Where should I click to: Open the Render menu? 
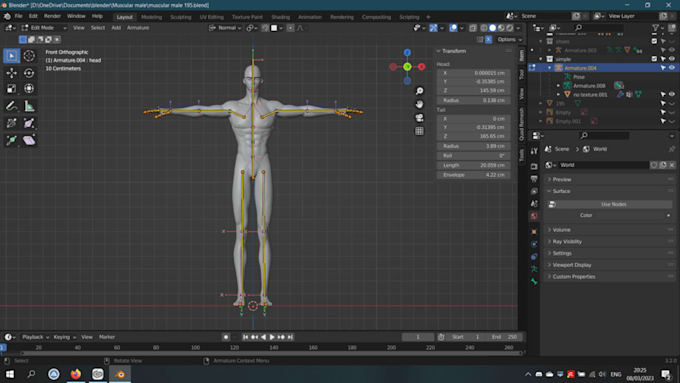point(52,16)
